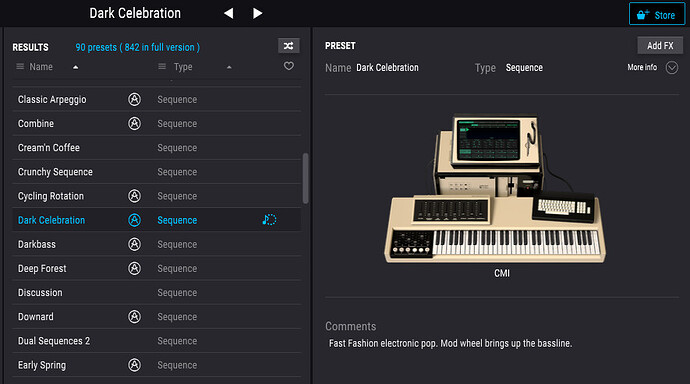The width and height of the screenshot is (690, 384).
Task: Click the shuffle presets icon
Action: click(289, 46)
